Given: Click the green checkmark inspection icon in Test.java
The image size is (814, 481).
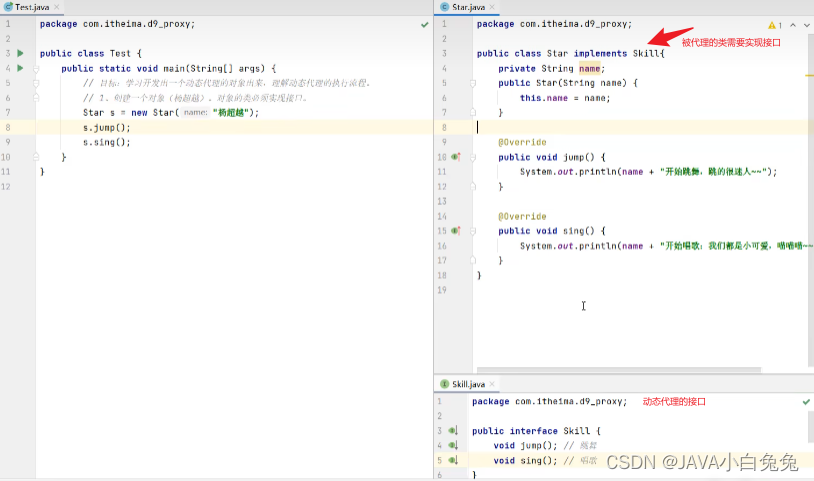Looking at the screenshot, I should (x=425, y=24).
